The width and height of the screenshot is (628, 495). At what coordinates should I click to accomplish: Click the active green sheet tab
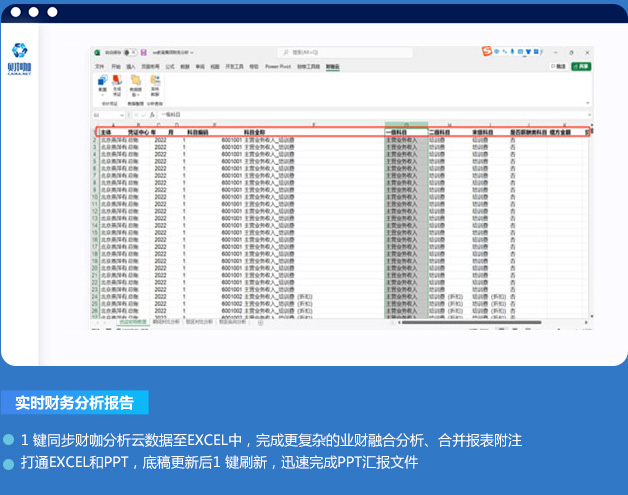pos(133,322)
